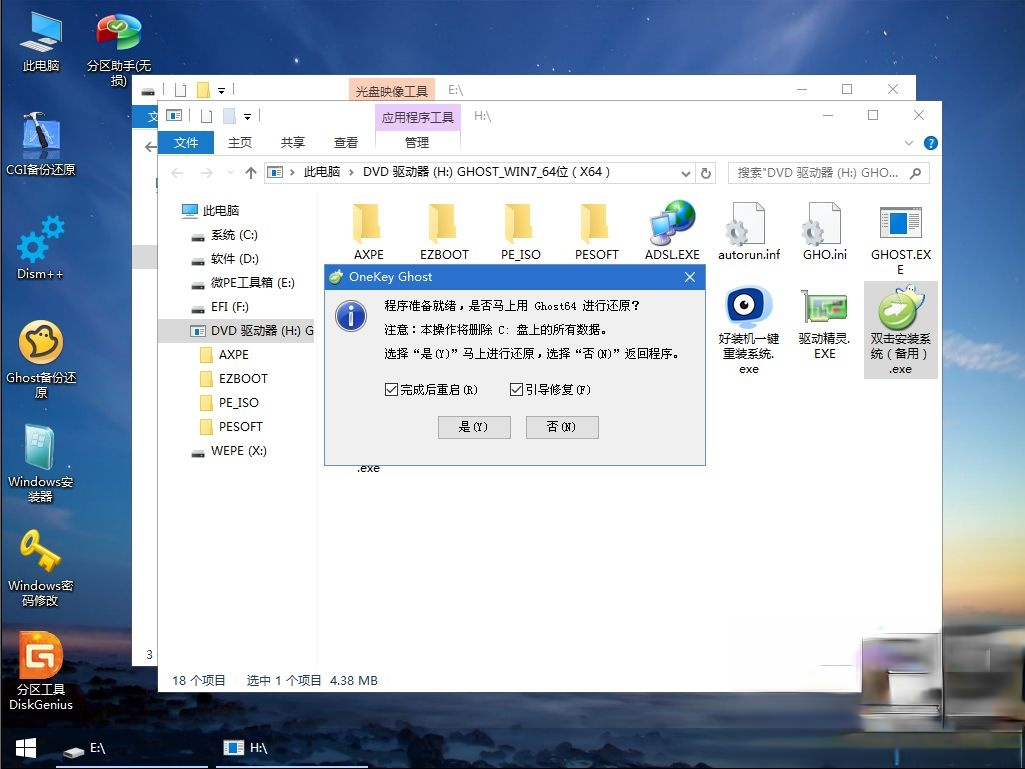Switch to the 查看 ribbon tab
This screenshot has height=769, width=1025.
(x=345, y=142)
